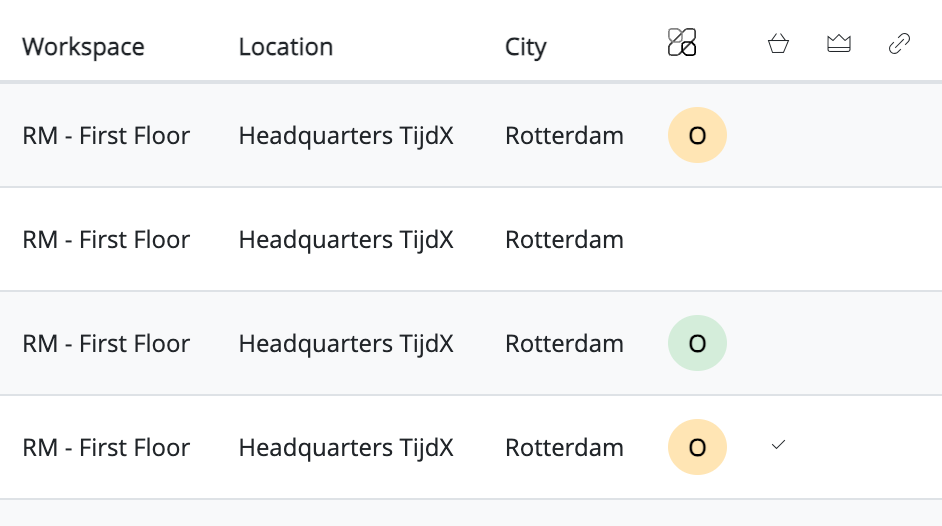Image resolution: width=942 pixels, height=526 pixels.
Task: Open RM - First Floor in row without badge
Action: point(106,240)
